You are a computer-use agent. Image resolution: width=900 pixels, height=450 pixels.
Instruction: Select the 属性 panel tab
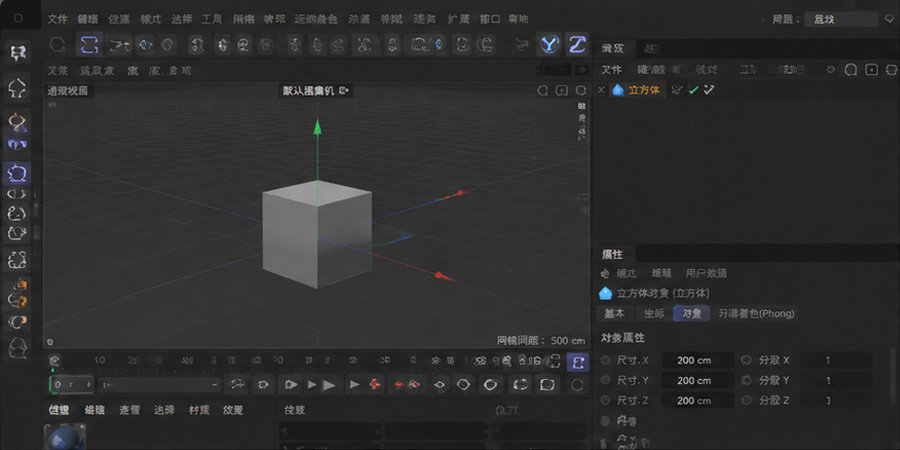pyautogui.click(x=612, y=254)
